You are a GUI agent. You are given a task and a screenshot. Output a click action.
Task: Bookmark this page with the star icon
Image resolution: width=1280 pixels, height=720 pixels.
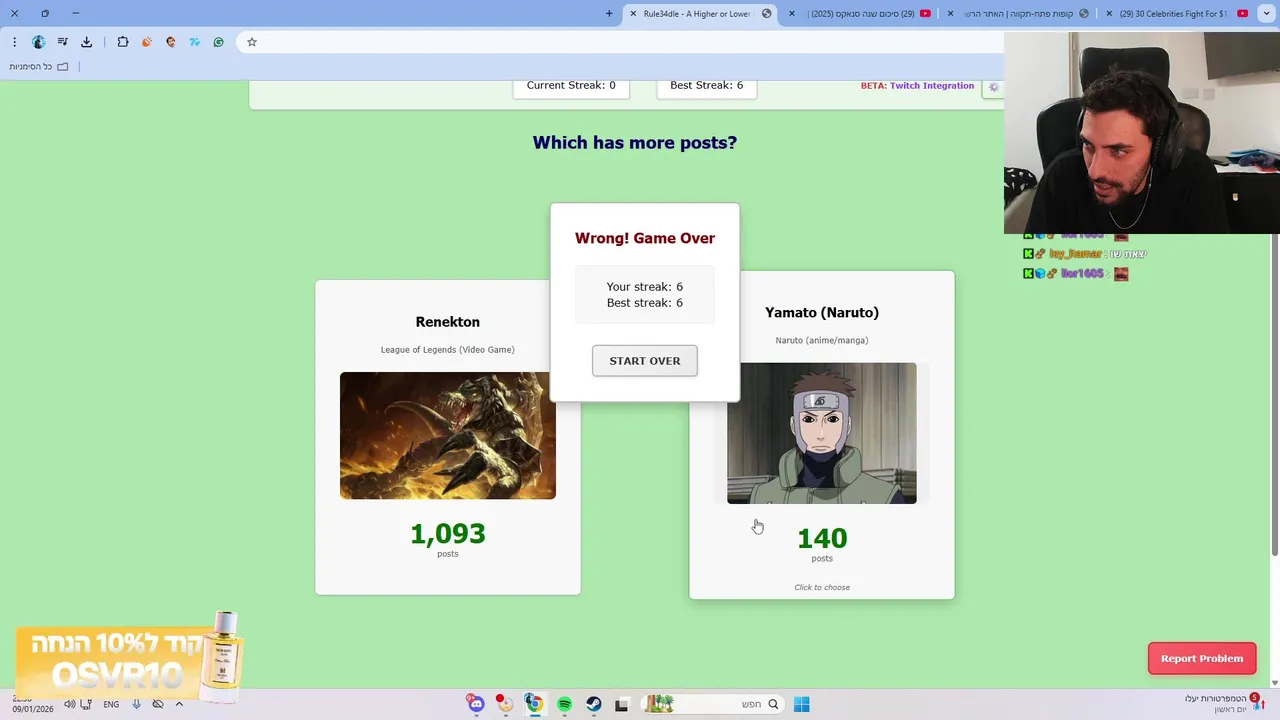coord(252,42)
